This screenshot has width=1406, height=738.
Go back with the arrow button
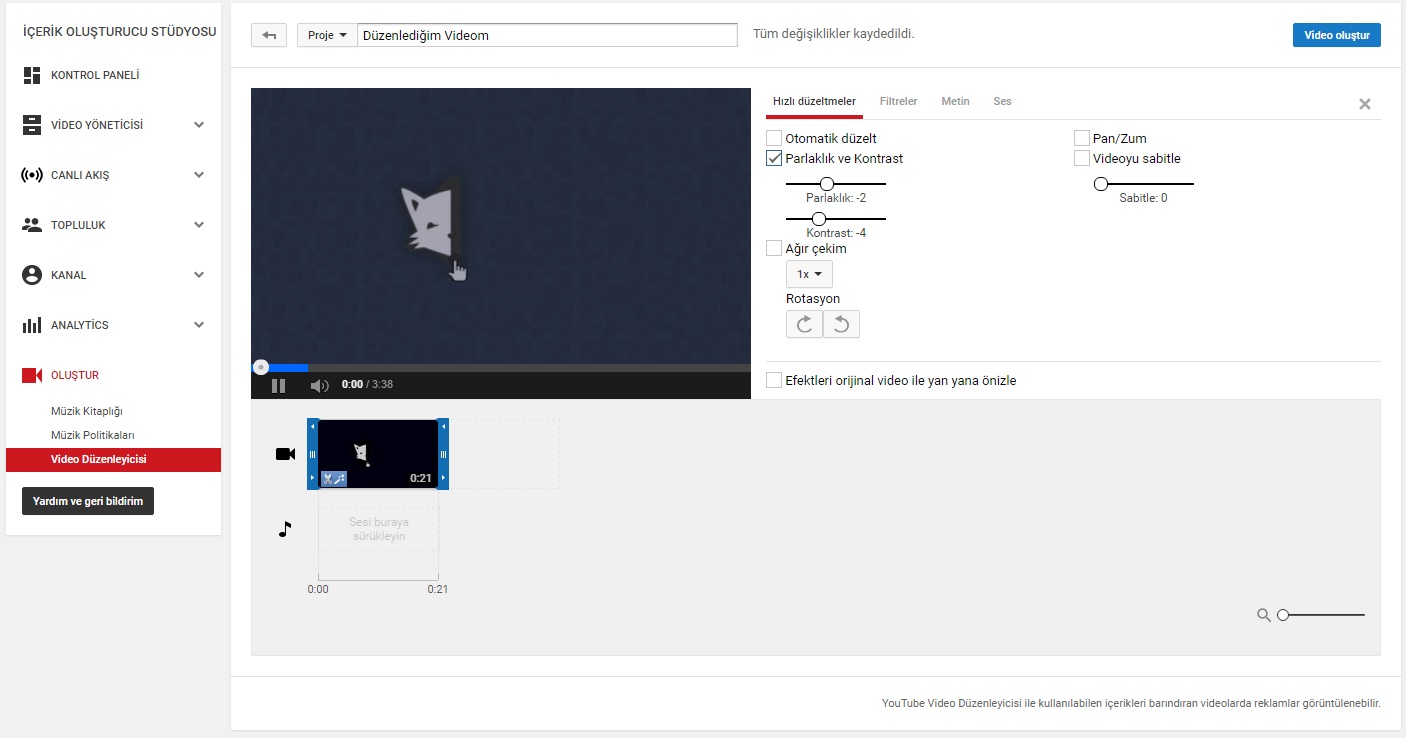269,35
